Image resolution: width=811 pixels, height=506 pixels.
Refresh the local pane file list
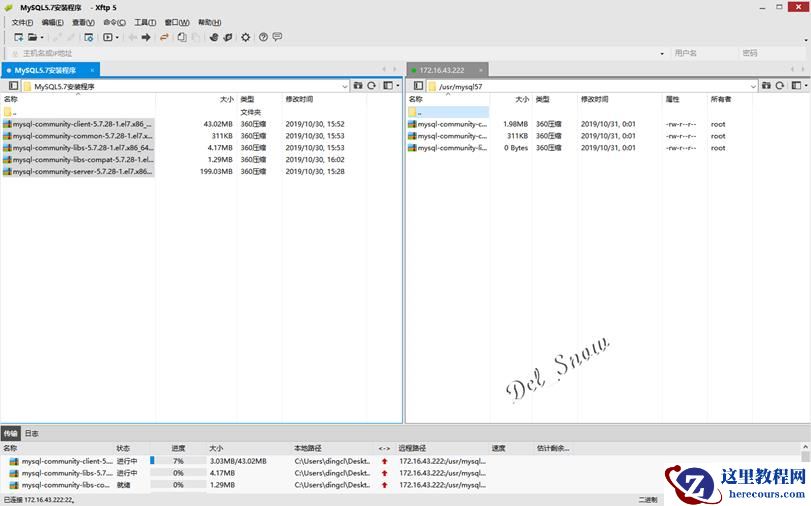[371, 85]
